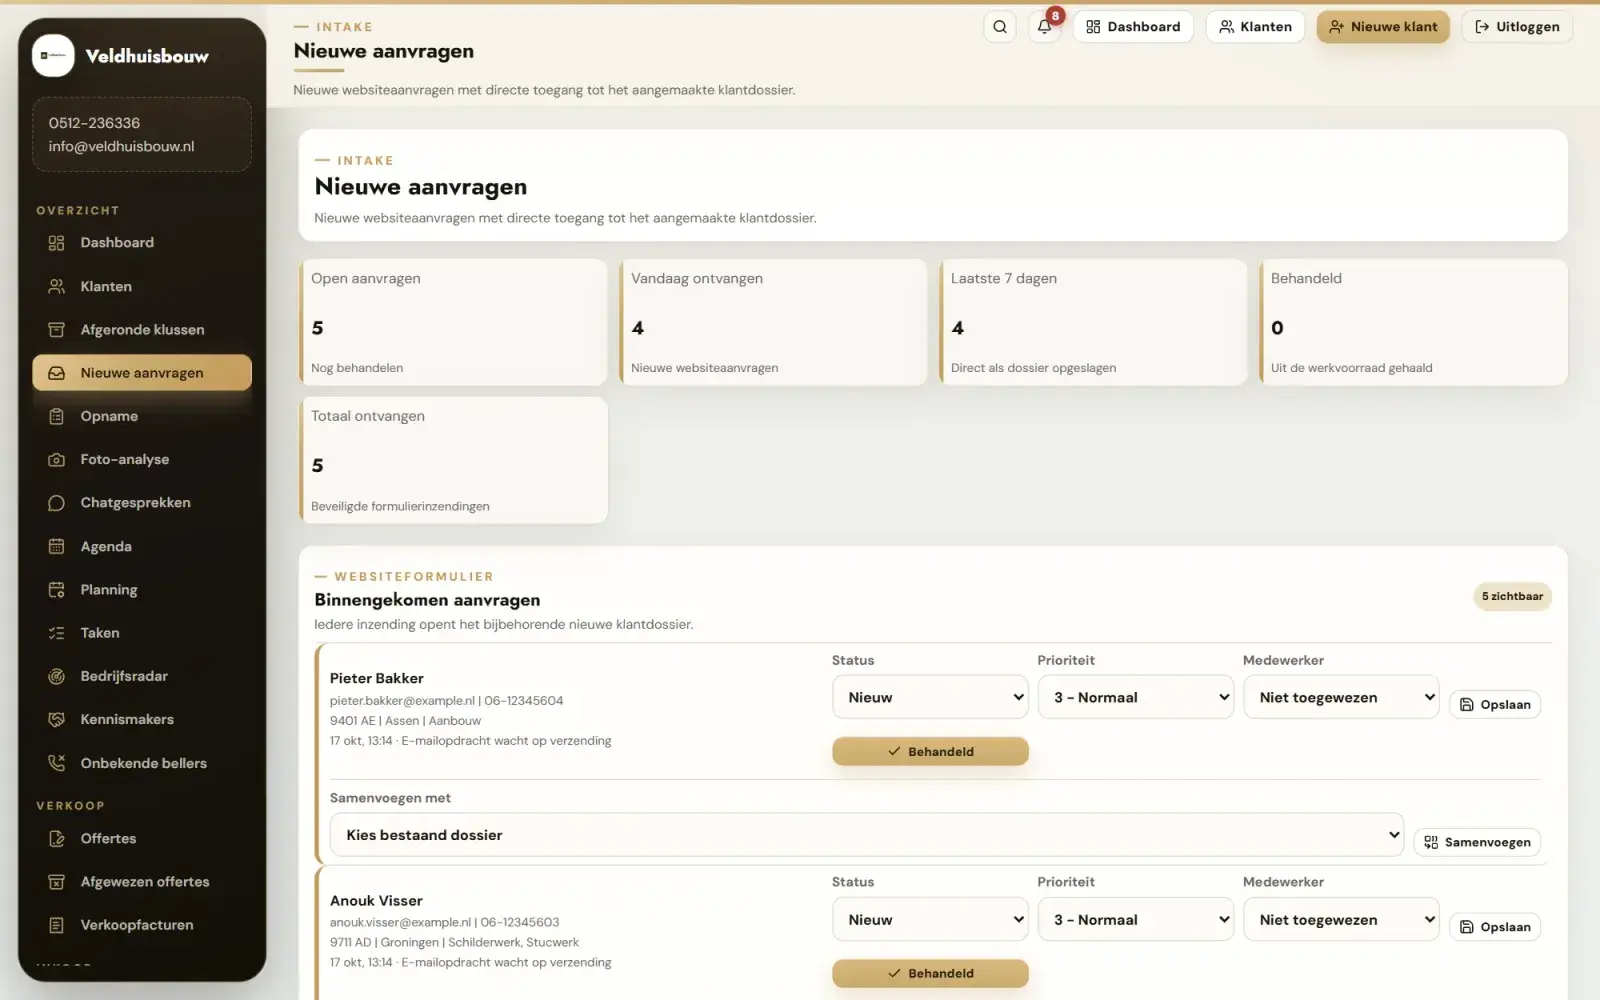Click the logout arrow icon on Uitloggen
Viewport: 1600px width, 1000px height.
[x=1482, y=27]
